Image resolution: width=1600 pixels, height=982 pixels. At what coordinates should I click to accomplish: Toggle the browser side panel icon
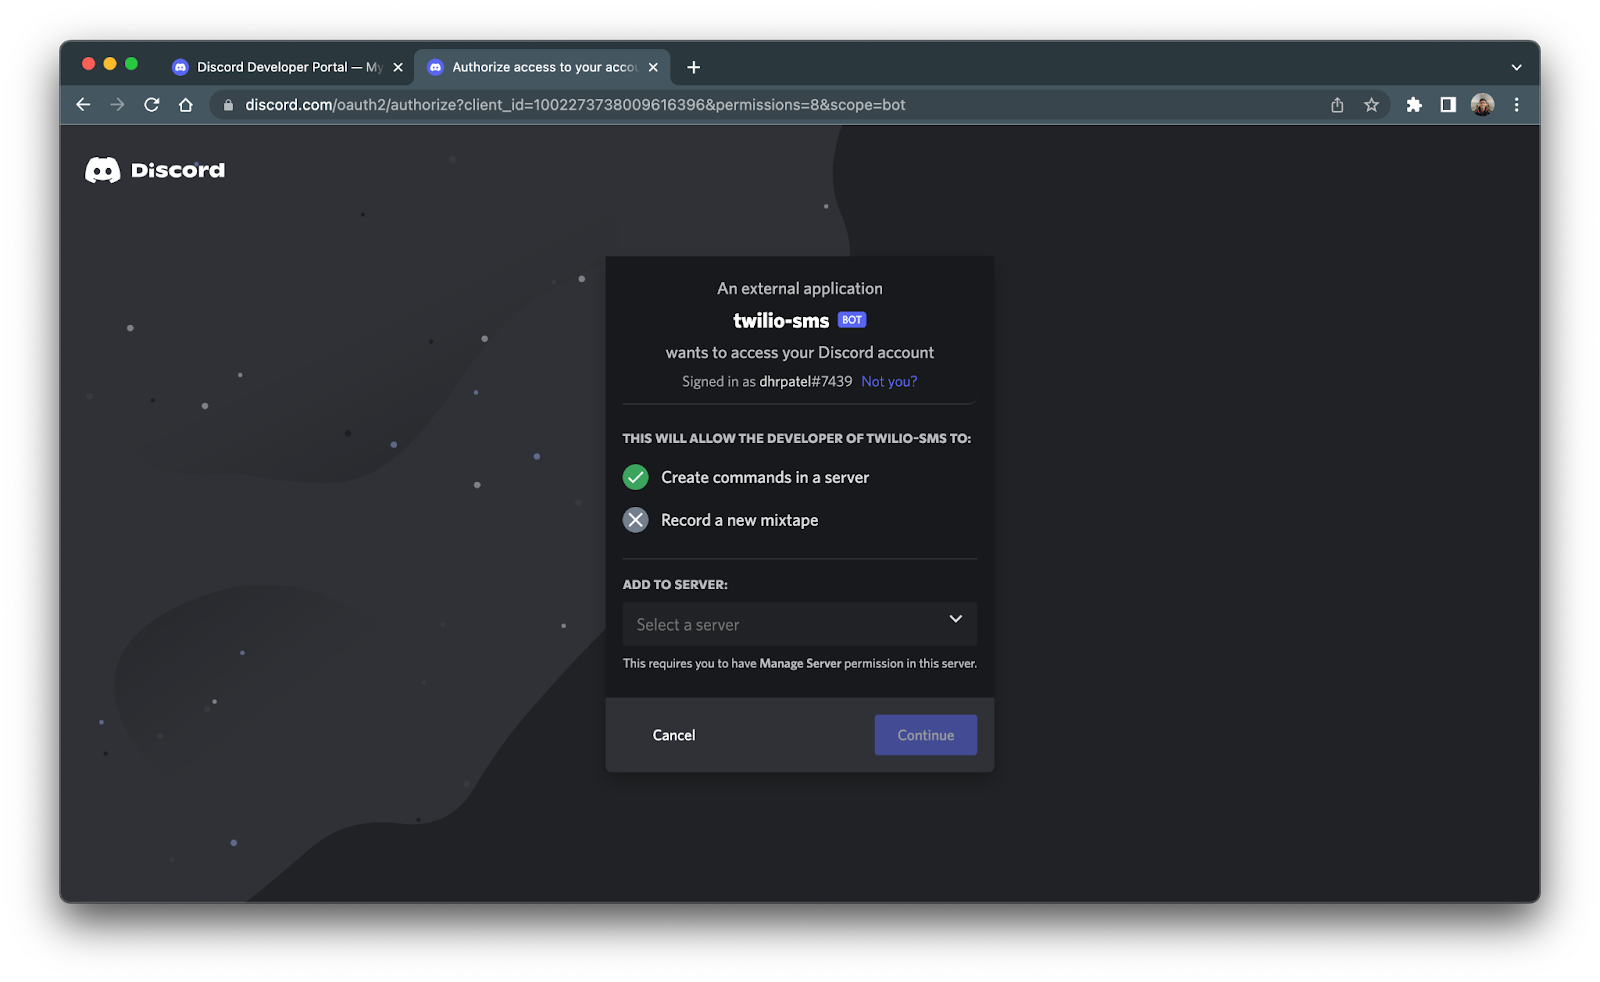pyautogui.click(x=1448, y=105)
